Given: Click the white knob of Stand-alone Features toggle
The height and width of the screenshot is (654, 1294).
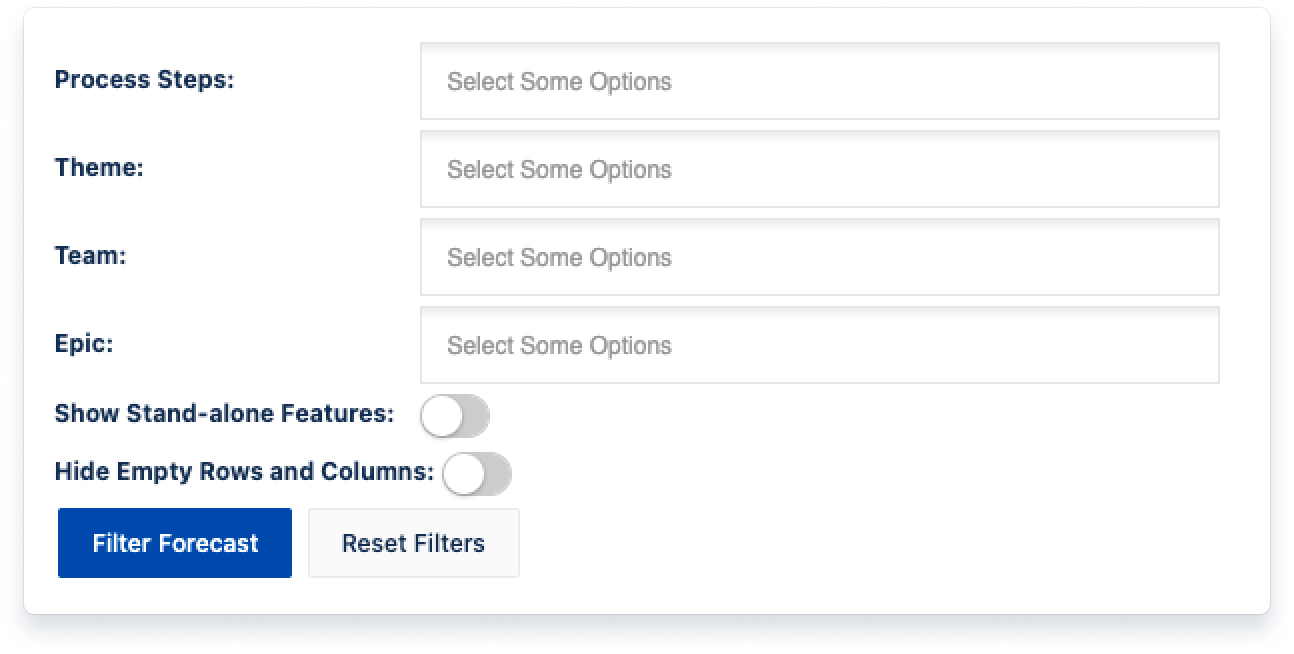Looking at the screenshot, I should [442, 416].
